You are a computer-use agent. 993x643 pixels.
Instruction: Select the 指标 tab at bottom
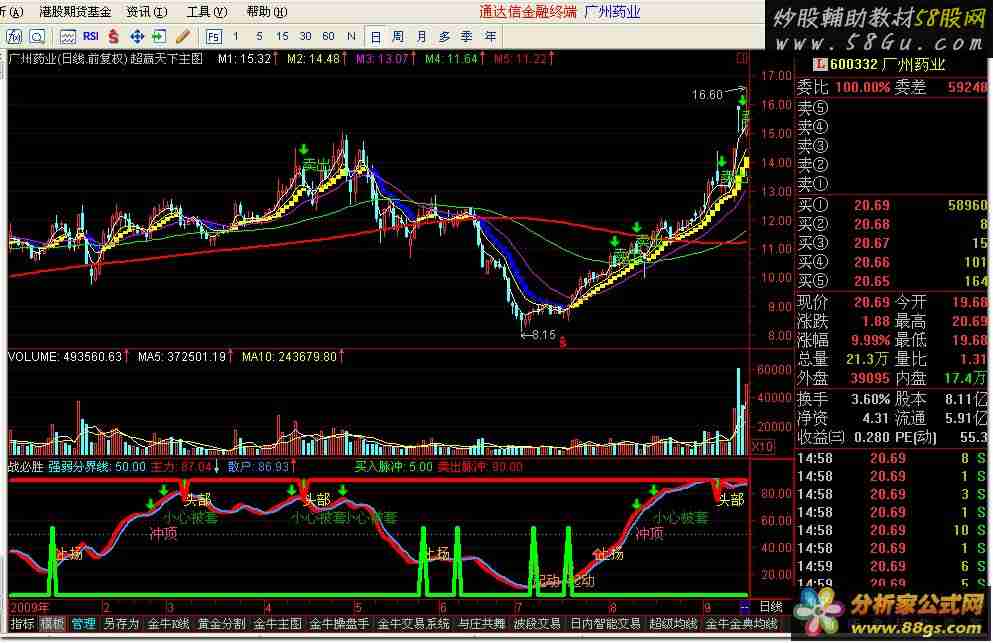point(22,624)
